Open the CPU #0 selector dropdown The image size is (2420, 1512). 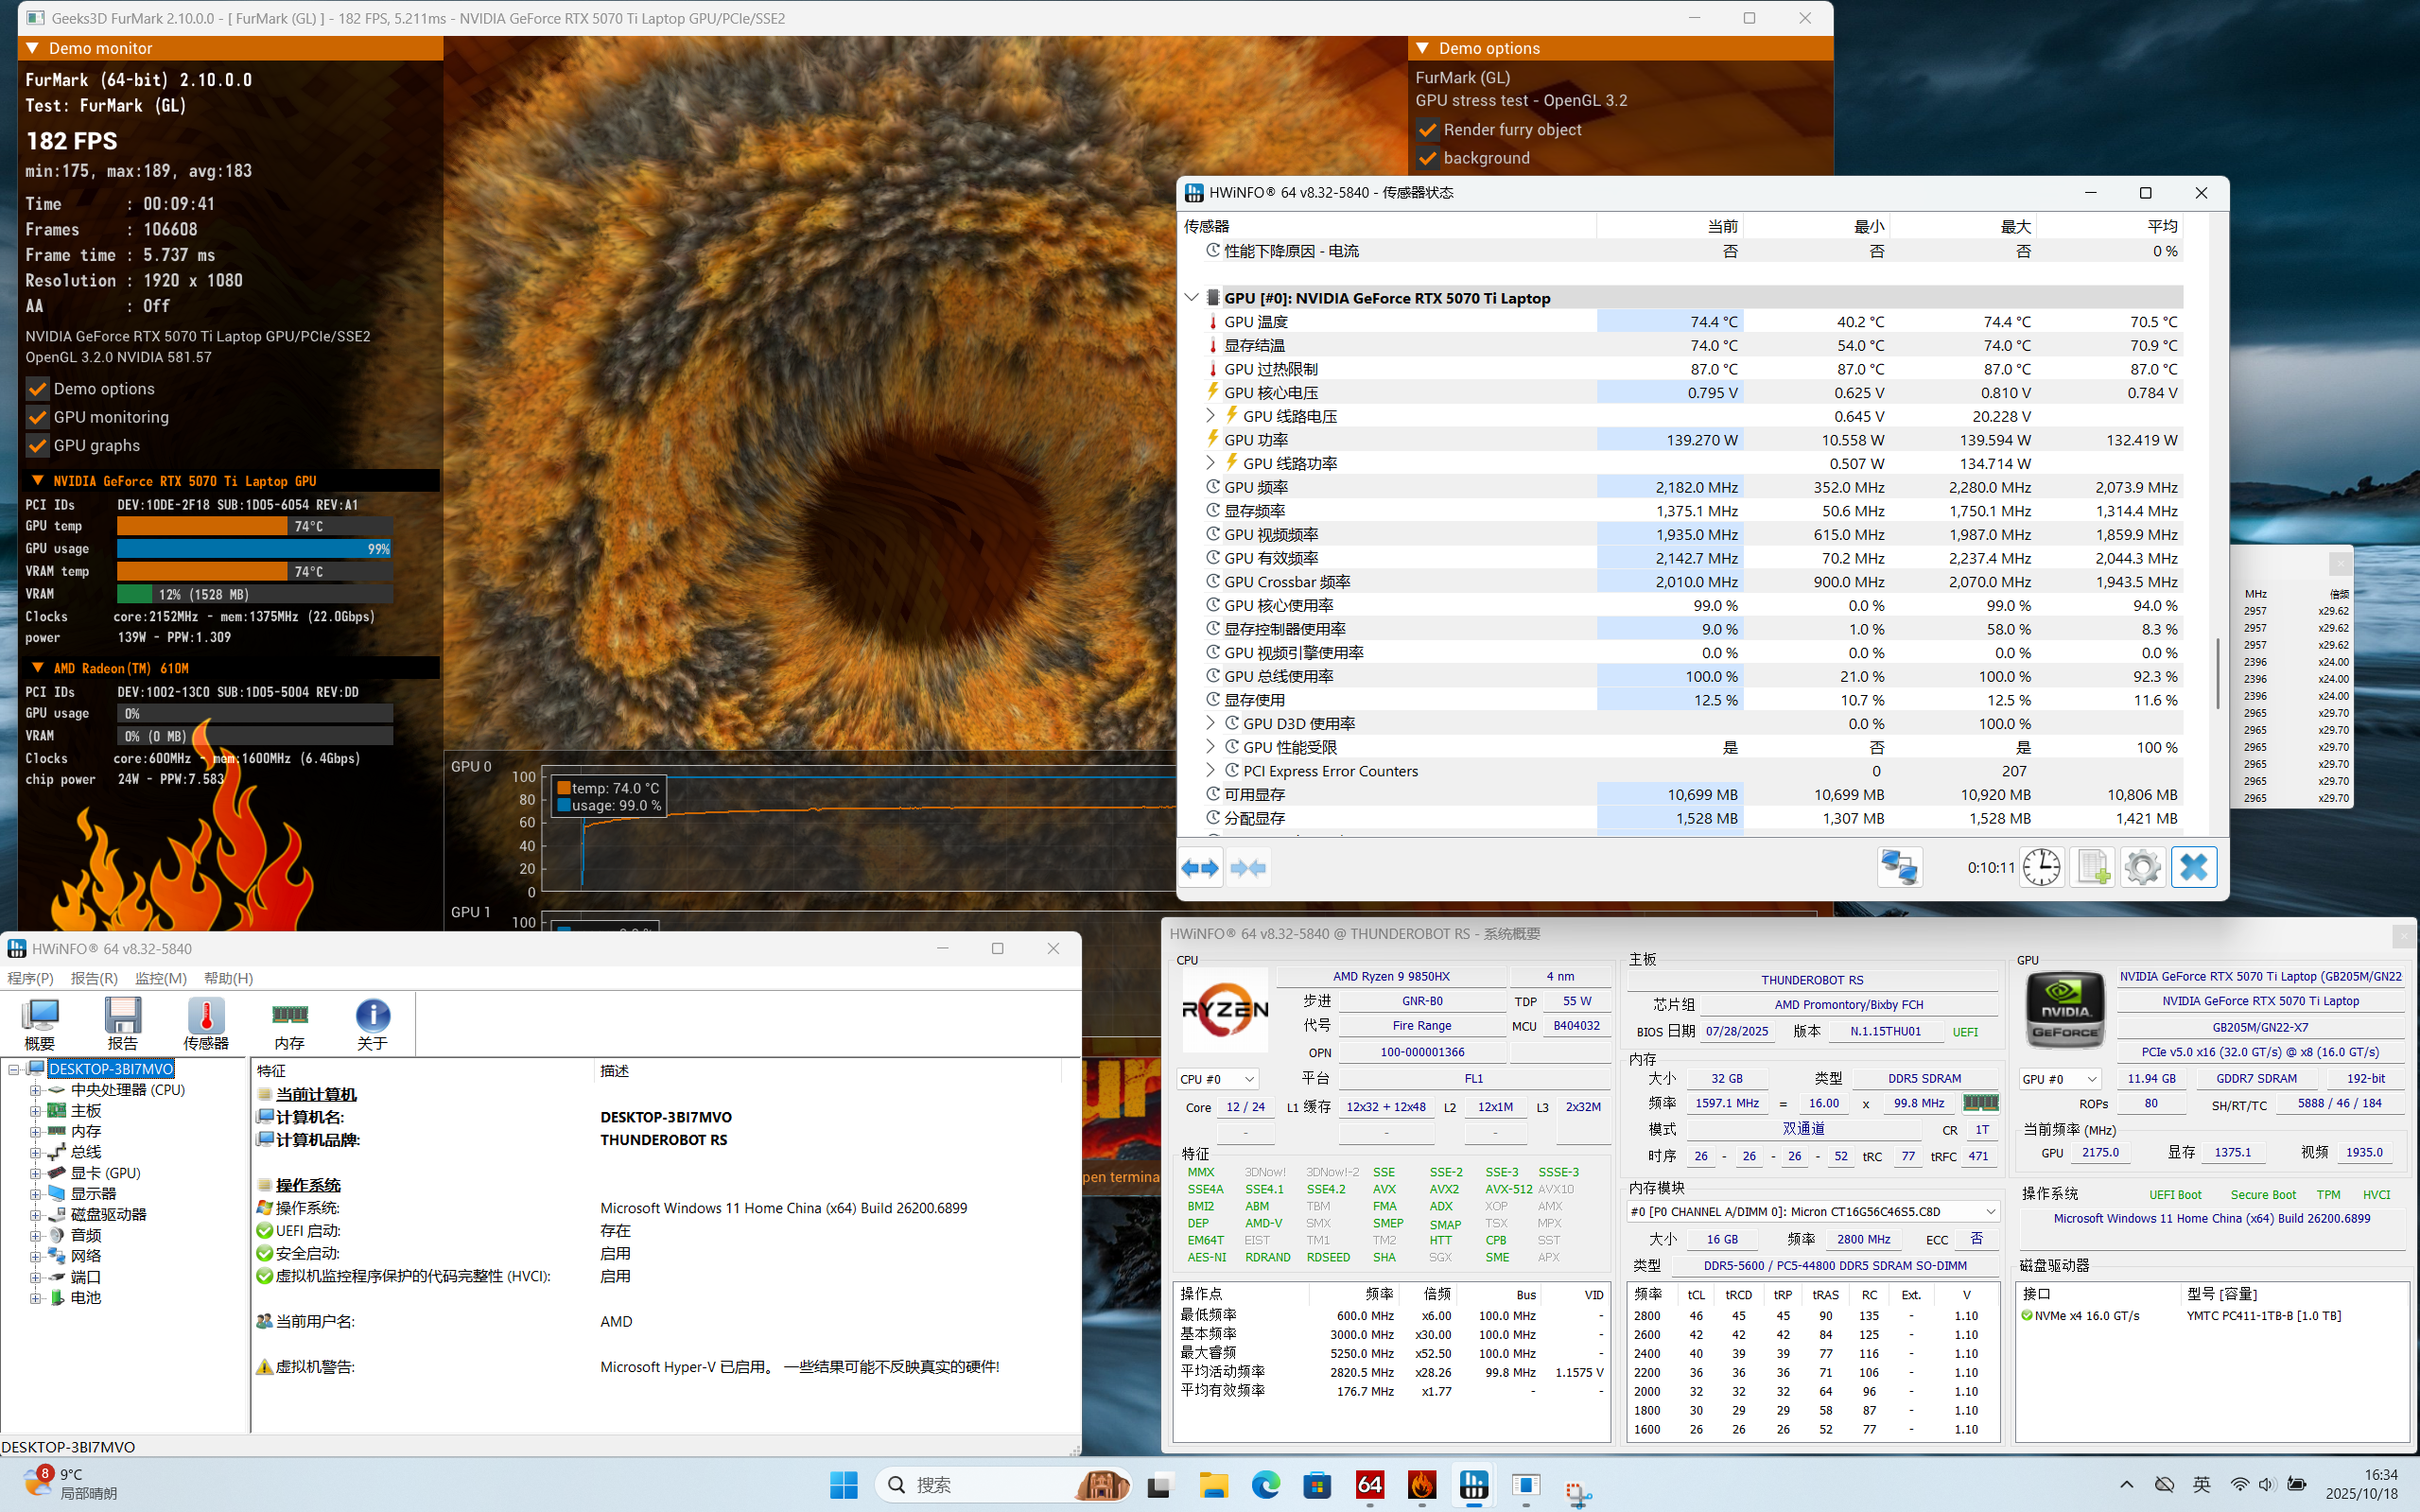(1217, 1079)
